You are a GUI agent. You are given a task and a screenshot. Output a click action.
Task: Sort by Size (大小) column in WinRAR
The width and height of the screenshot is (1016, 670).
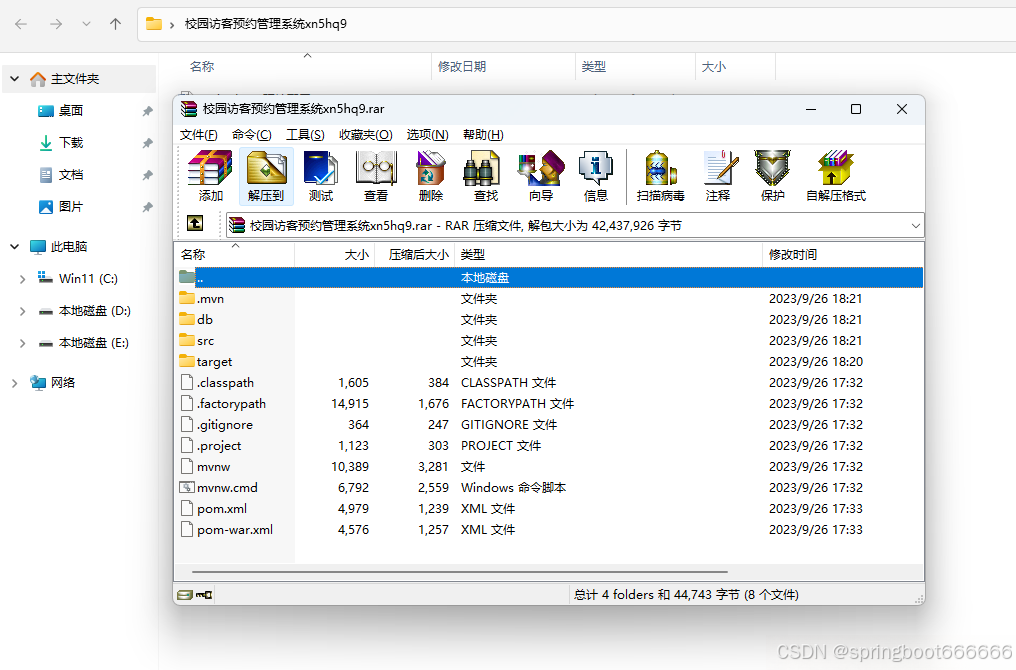tap(335, 255)
